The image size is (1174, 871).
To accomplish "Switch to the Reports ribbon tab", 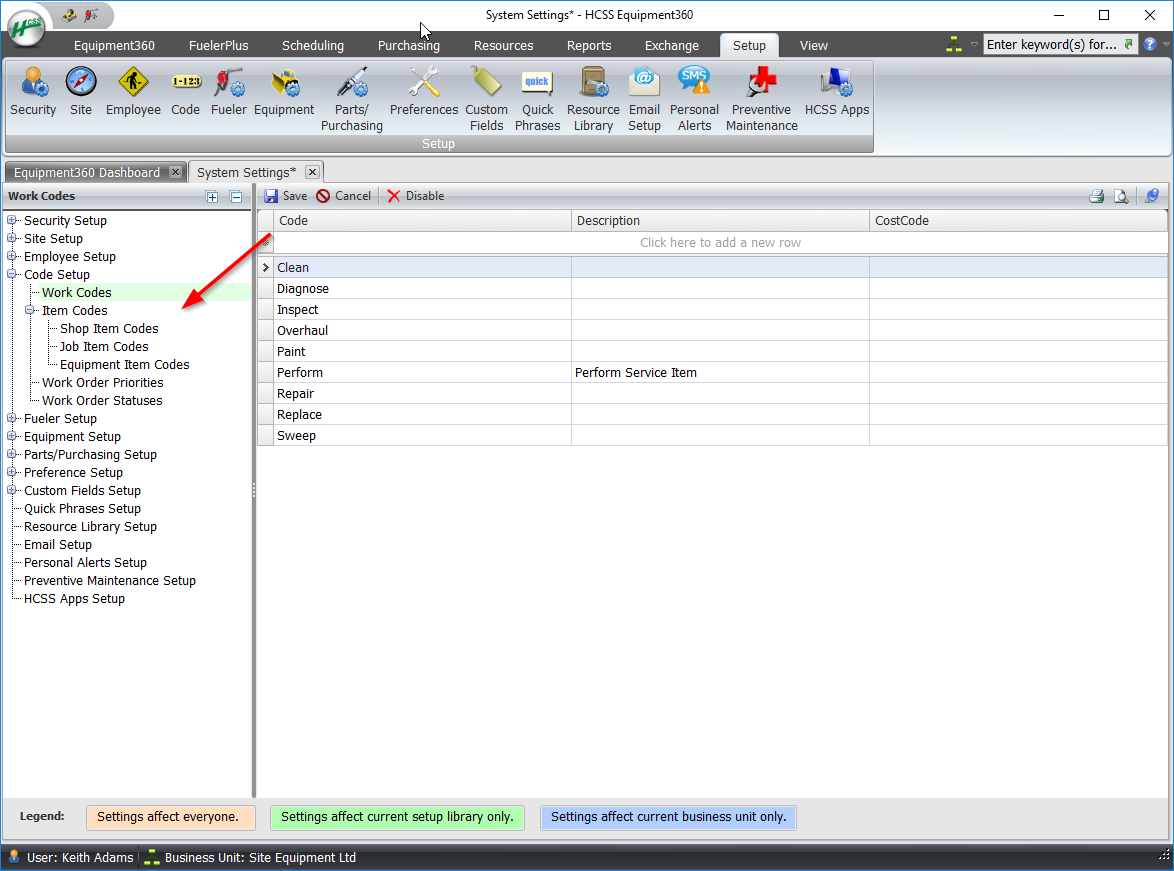I will 589,46.
